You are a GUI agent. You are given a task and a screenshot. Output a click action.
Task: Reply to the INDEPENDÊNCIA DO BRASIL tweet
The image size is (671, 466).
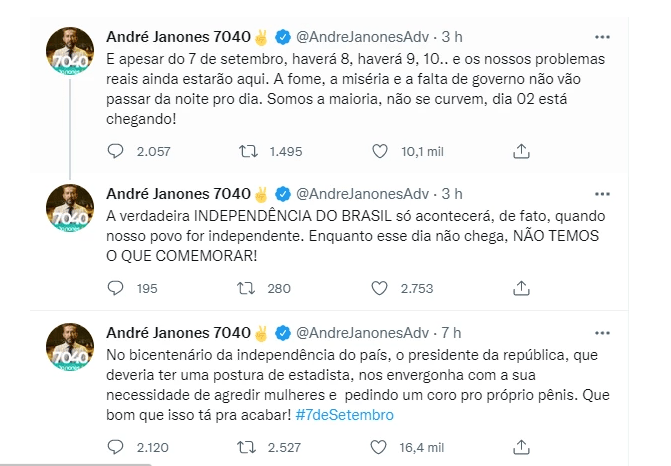click(x=117, y=288)
